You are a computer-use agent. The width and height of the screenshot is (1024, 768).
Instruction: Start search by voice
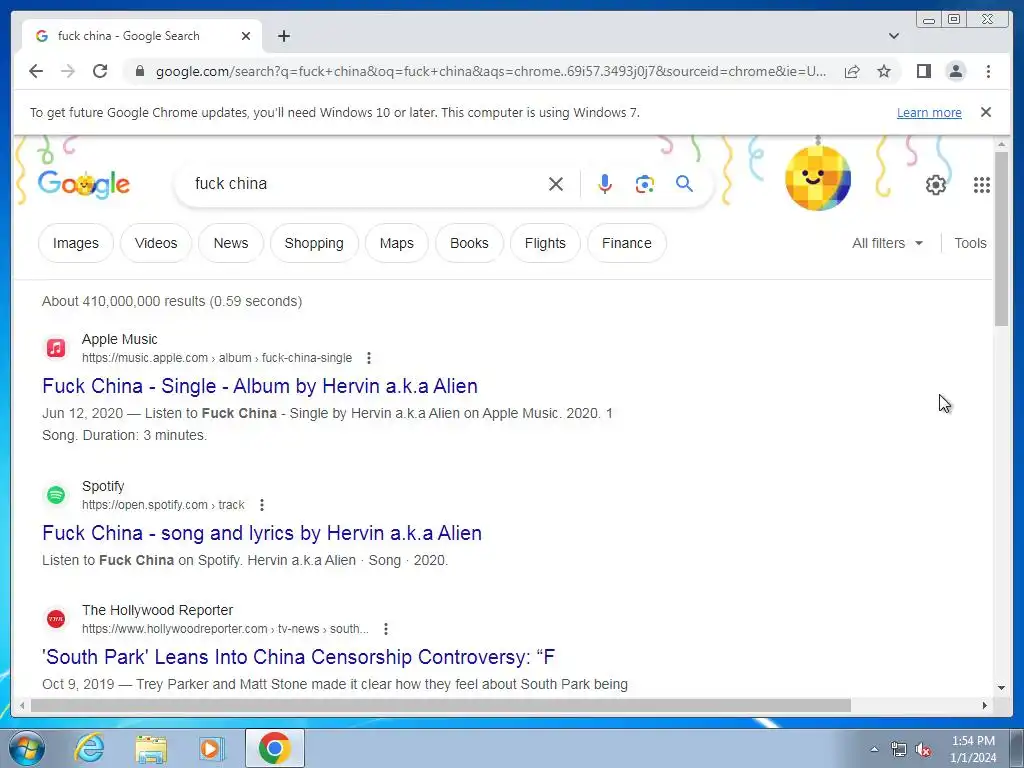pyautogui.click(x=605, y=184)
